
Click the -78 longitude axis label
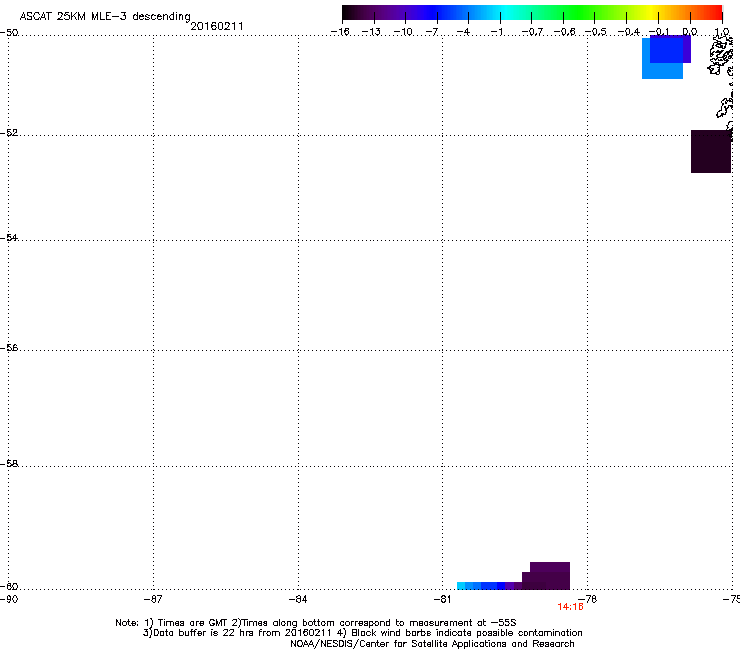[x=588, y=599]
